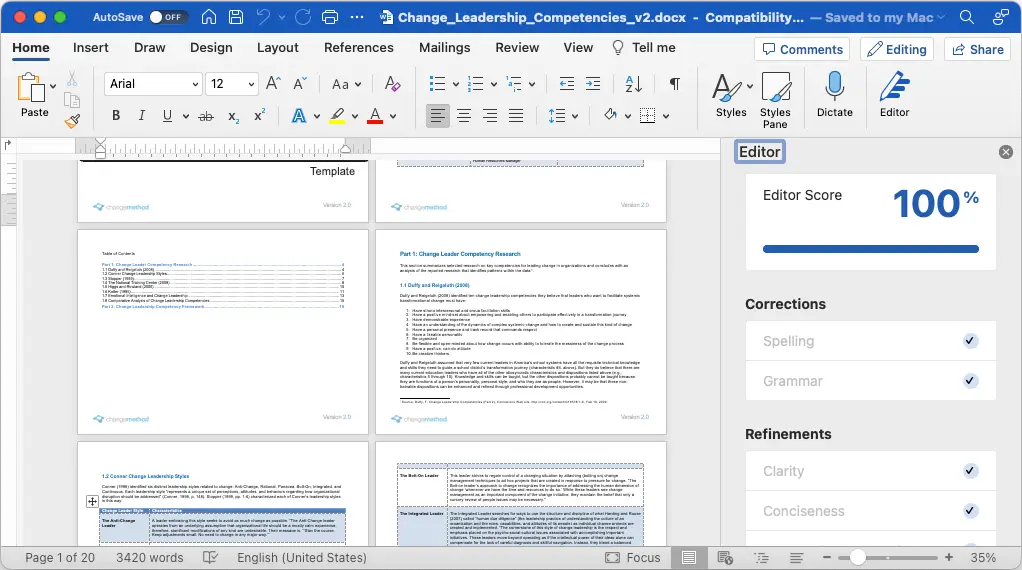Center align the text

click(464, 116)
